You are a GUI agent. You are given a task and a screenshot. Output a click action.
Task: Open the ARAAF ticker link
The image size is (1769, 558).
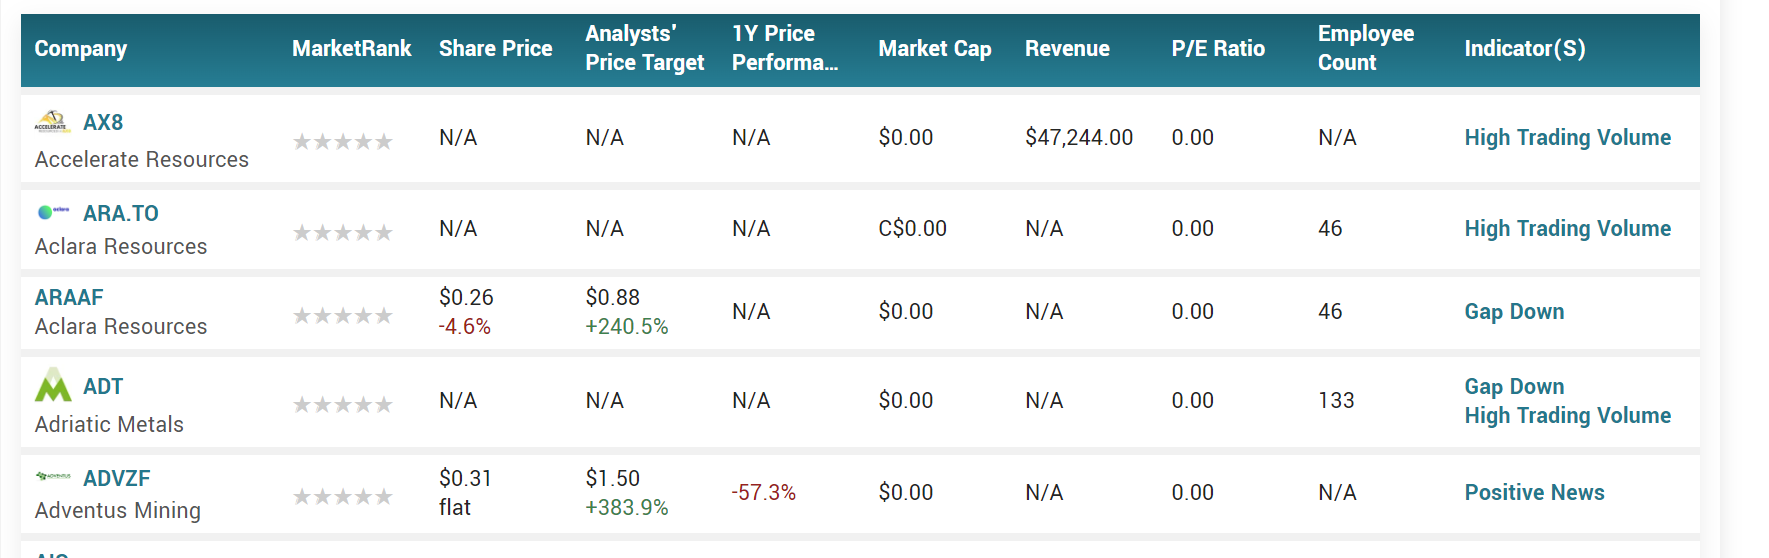coord(69,297)
